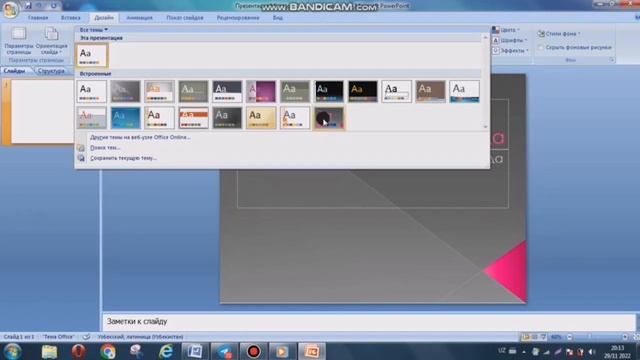Apply the brown theme thumbnail
The height and width of the screenshot is (360, 640).
click(431, 91)
